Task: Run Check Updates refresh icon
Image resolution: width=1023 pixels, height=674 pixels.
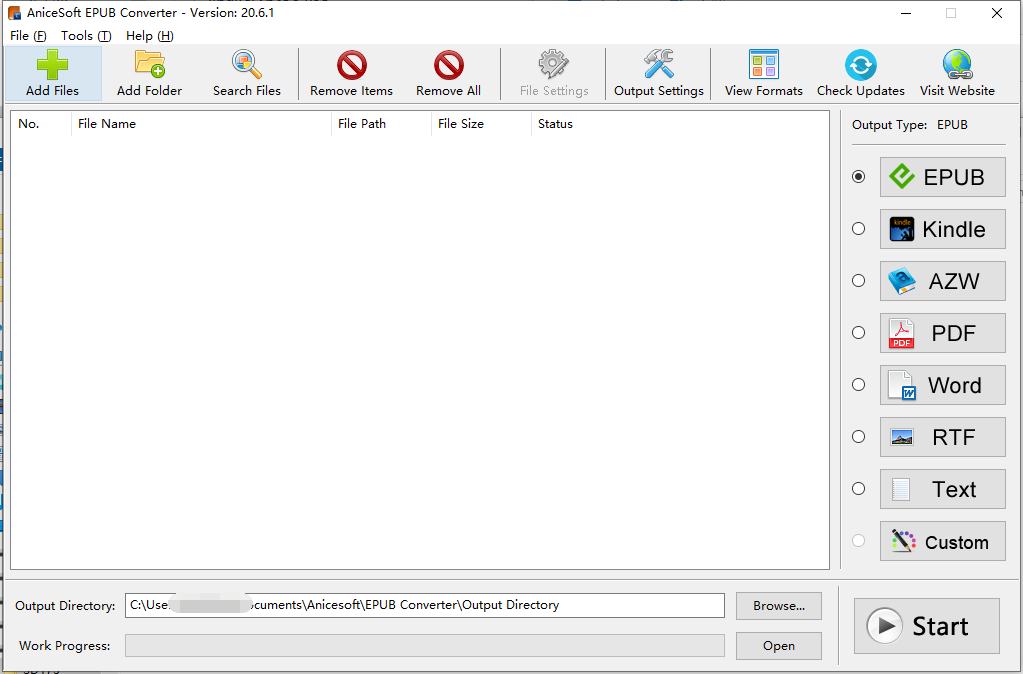Action: point(861,65)
